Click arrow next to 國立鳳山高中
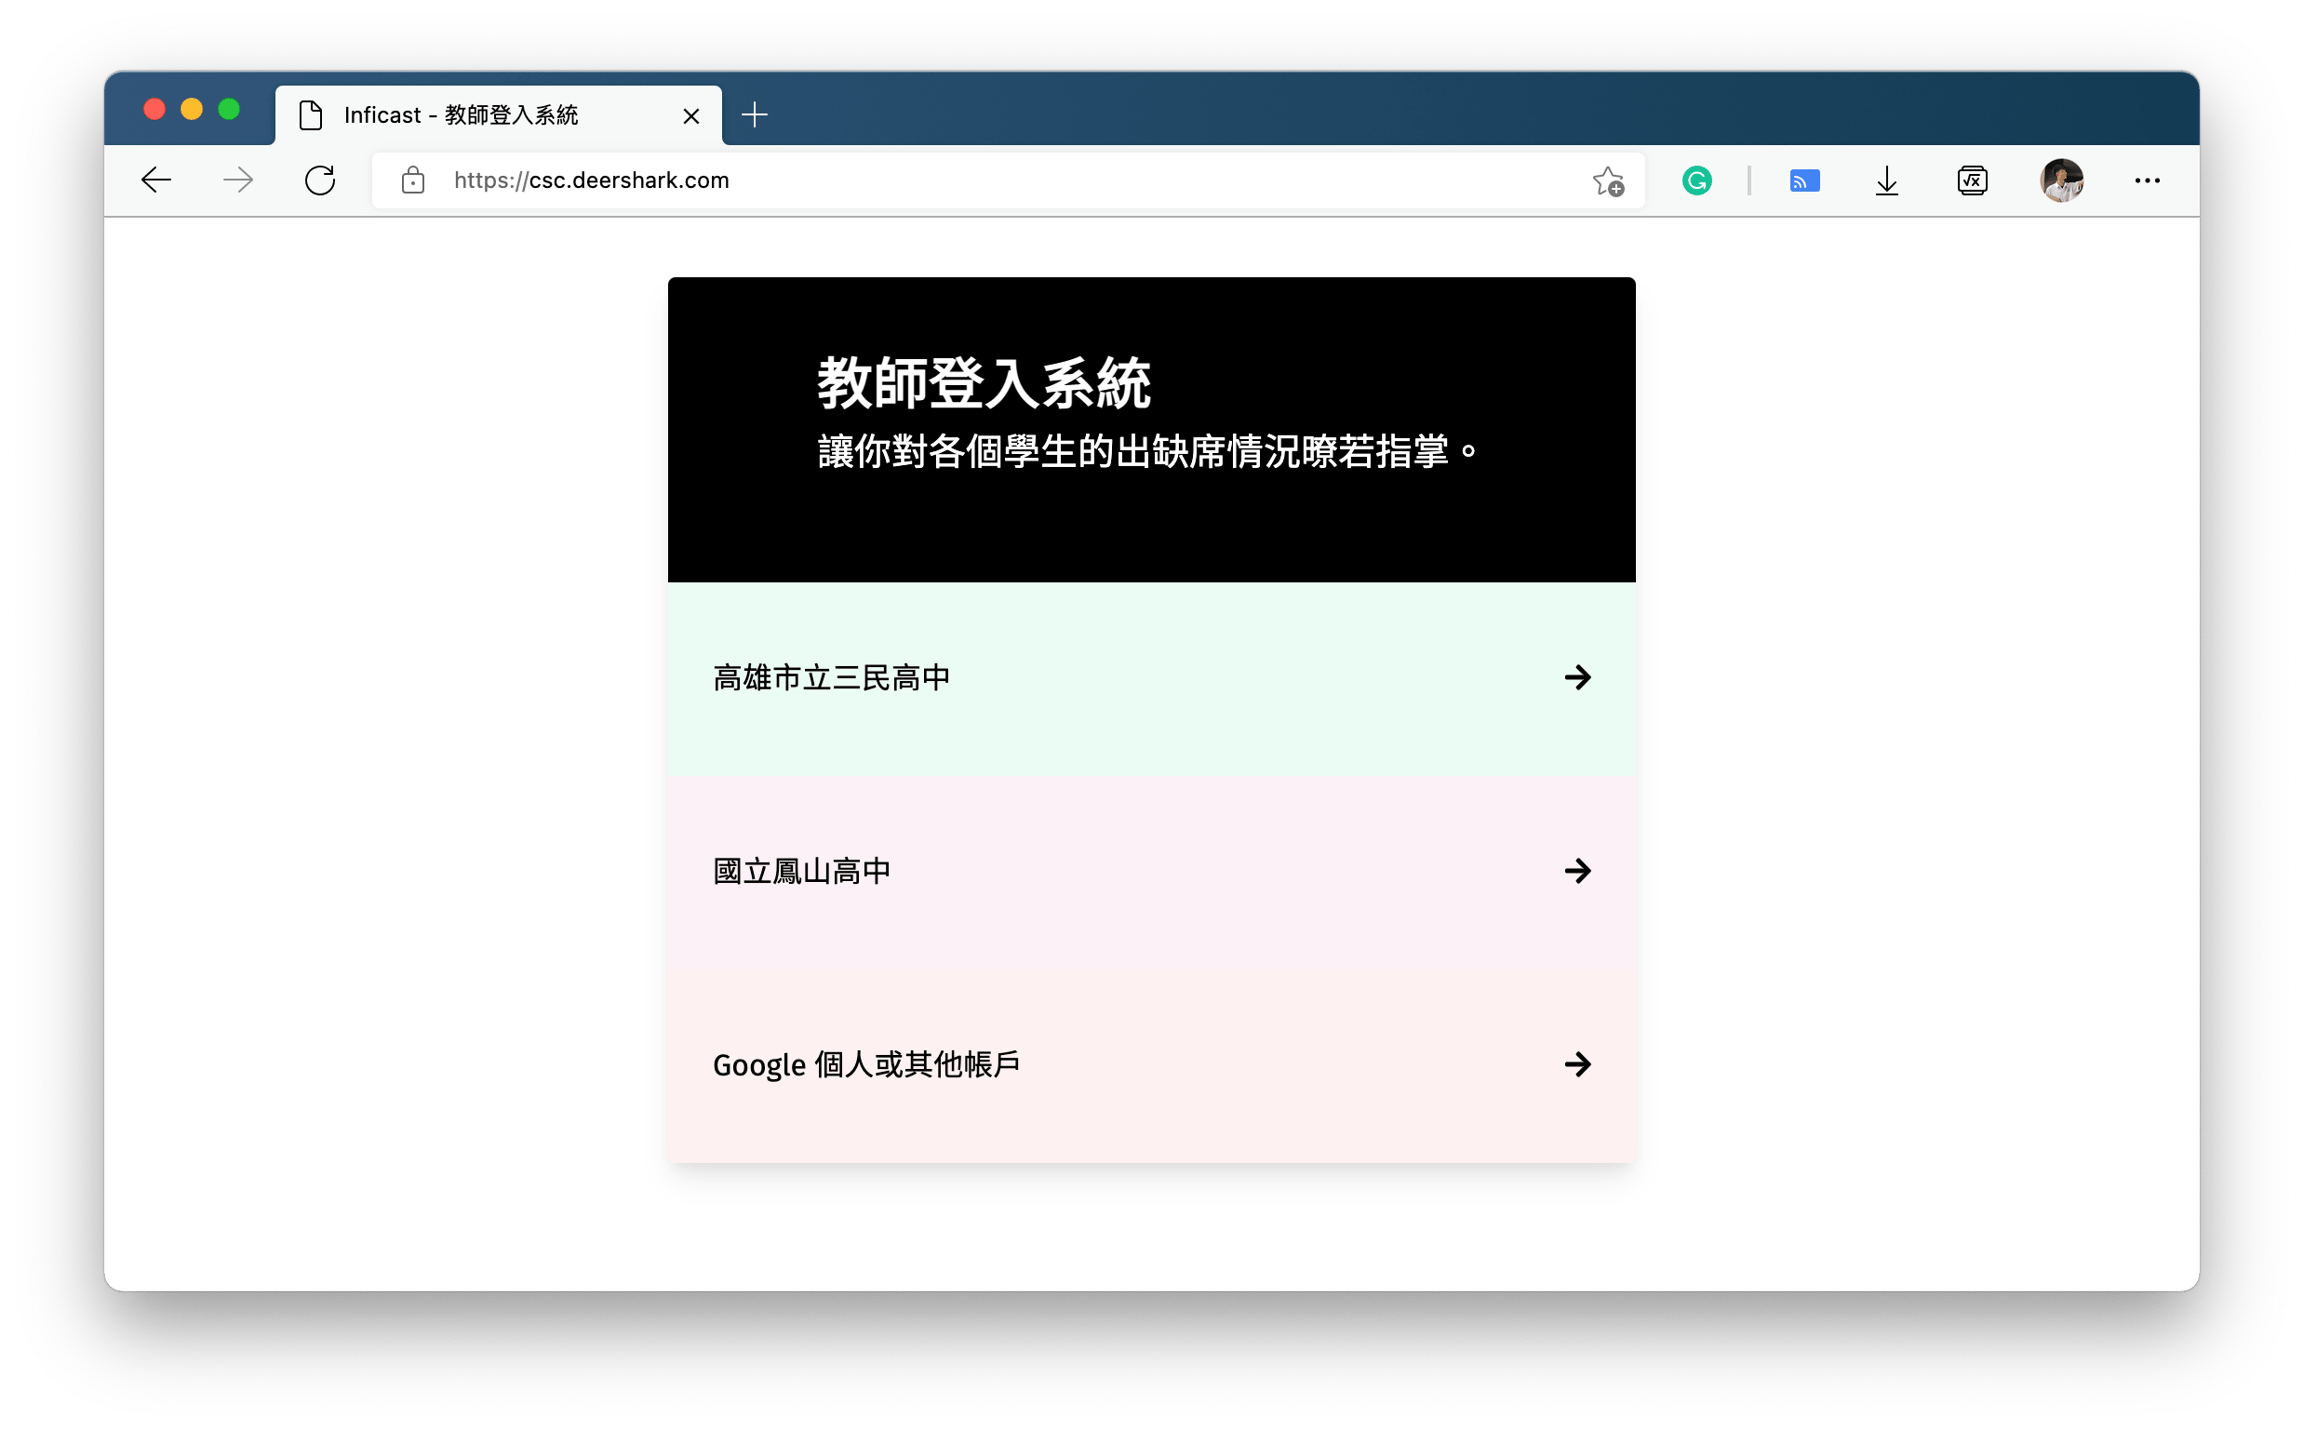 [1578, 871]
